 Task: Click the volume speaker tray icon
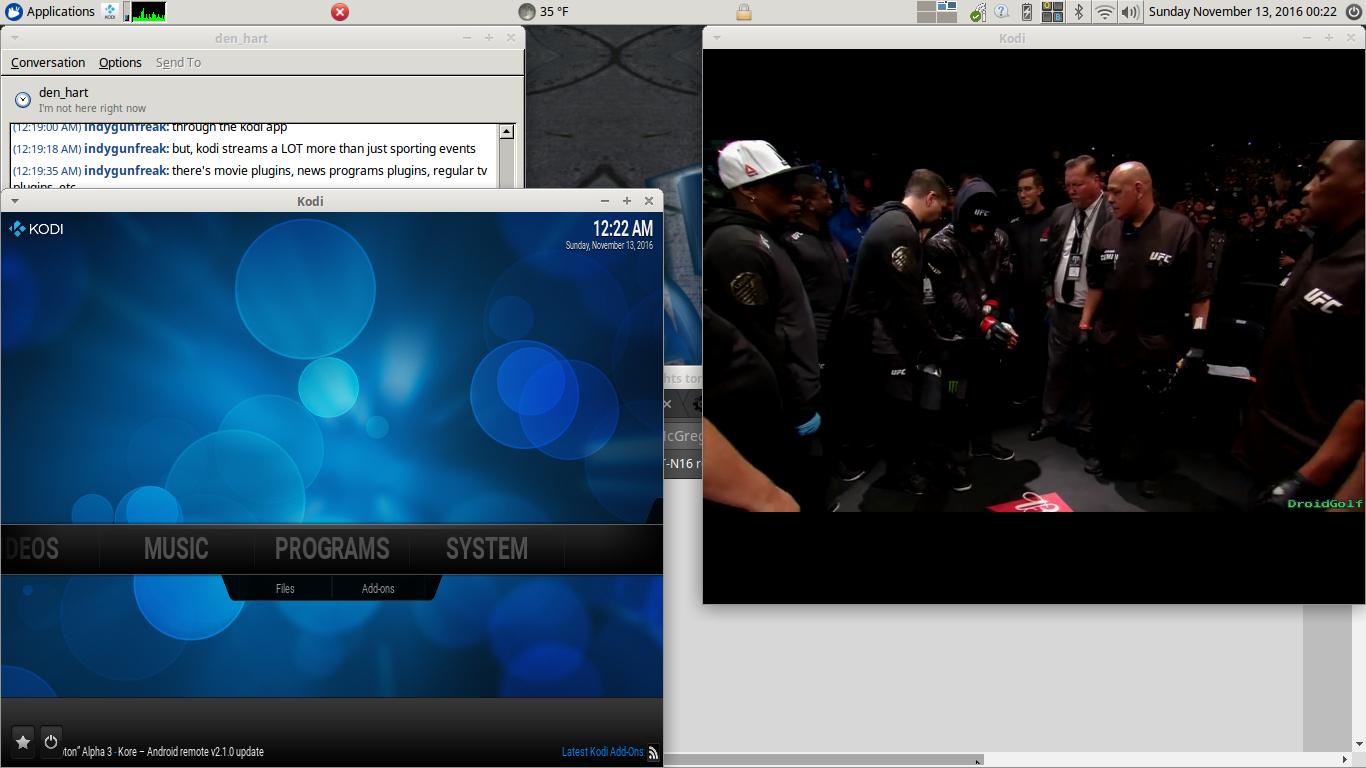pyautogui.click(x=1130, y=12)
